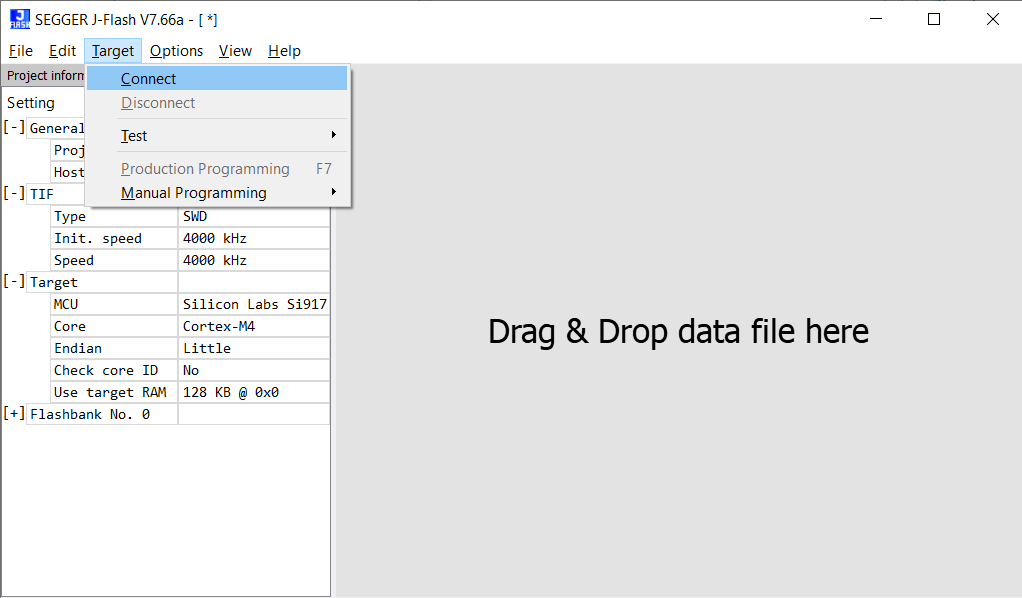
Task: Click the J-Flash application icon in title bar
Action: click(x=20, y=19)
